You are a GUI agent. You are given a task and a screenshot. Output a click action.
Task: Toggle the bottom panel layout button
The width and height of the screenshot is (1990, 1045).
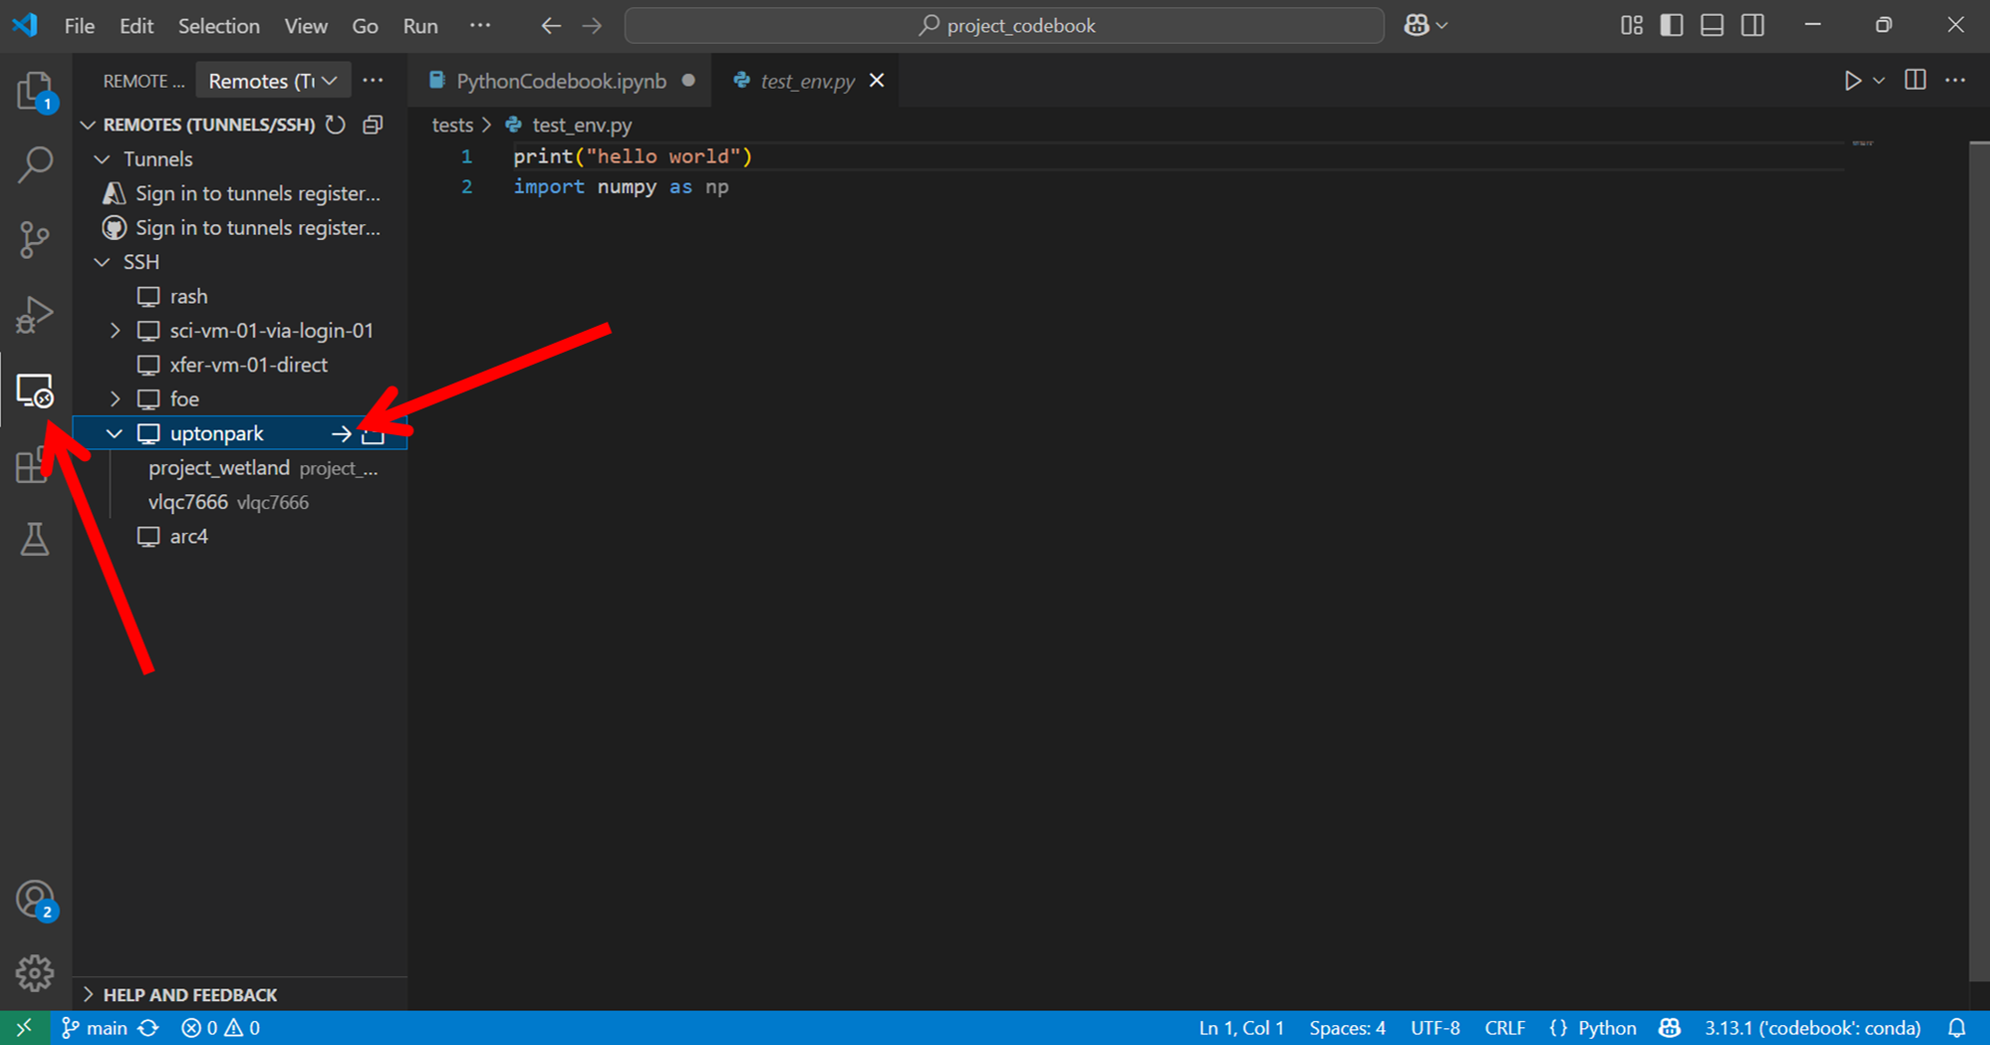(1712, 26)
